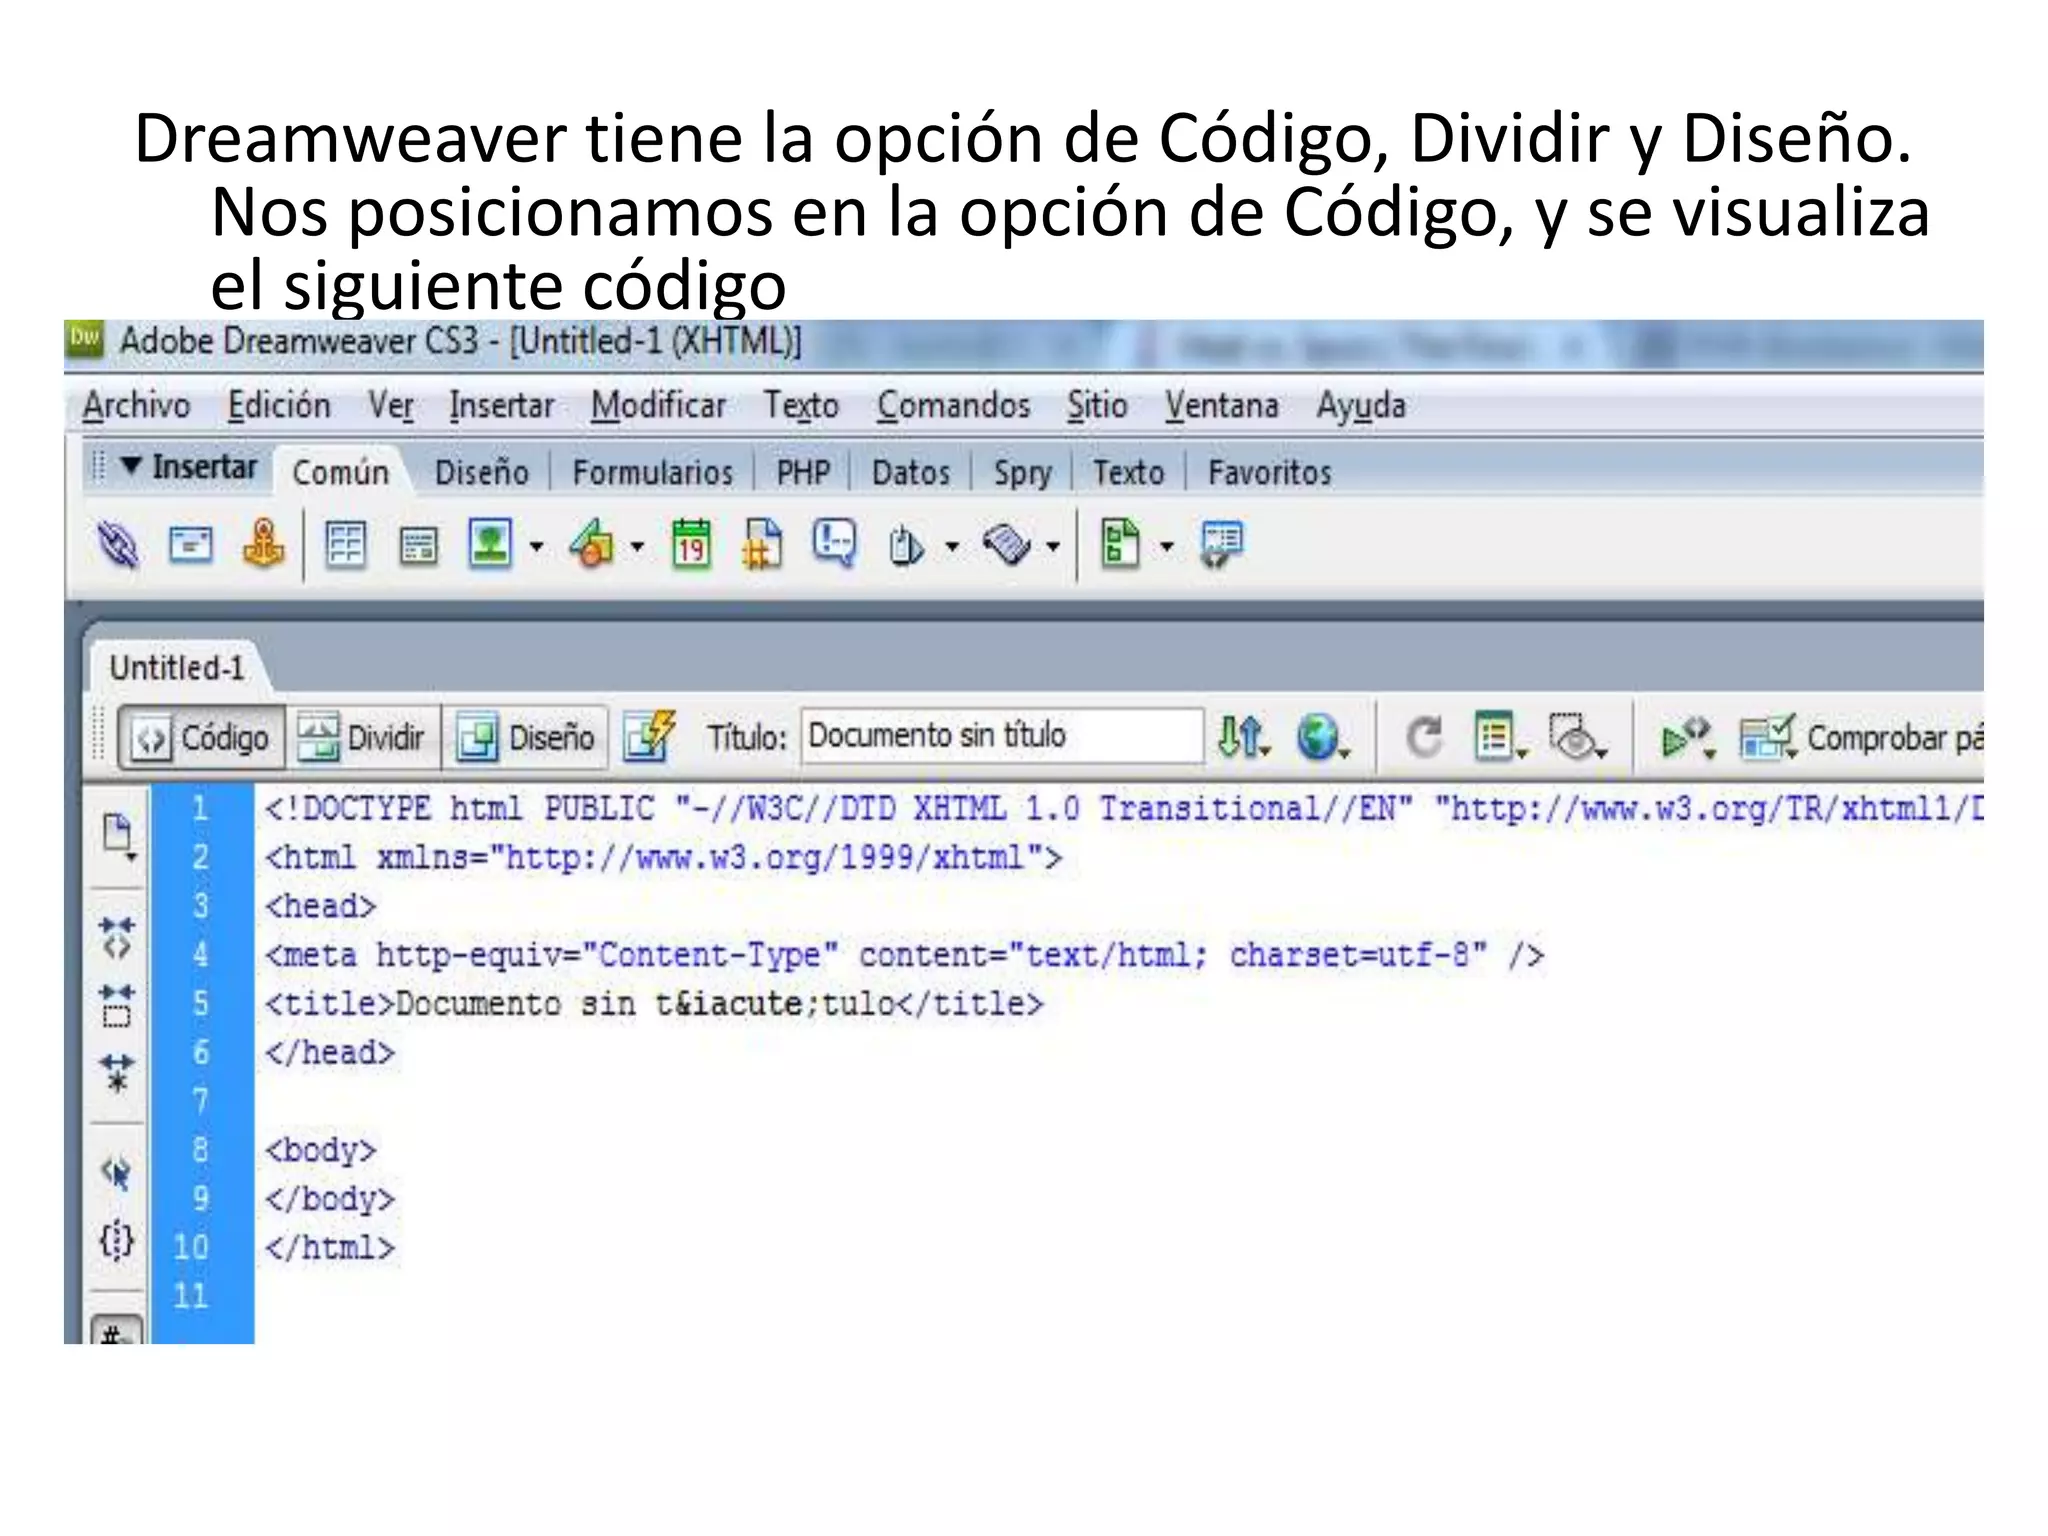
Task: Click the Live Data view icon
Action: 648,737
